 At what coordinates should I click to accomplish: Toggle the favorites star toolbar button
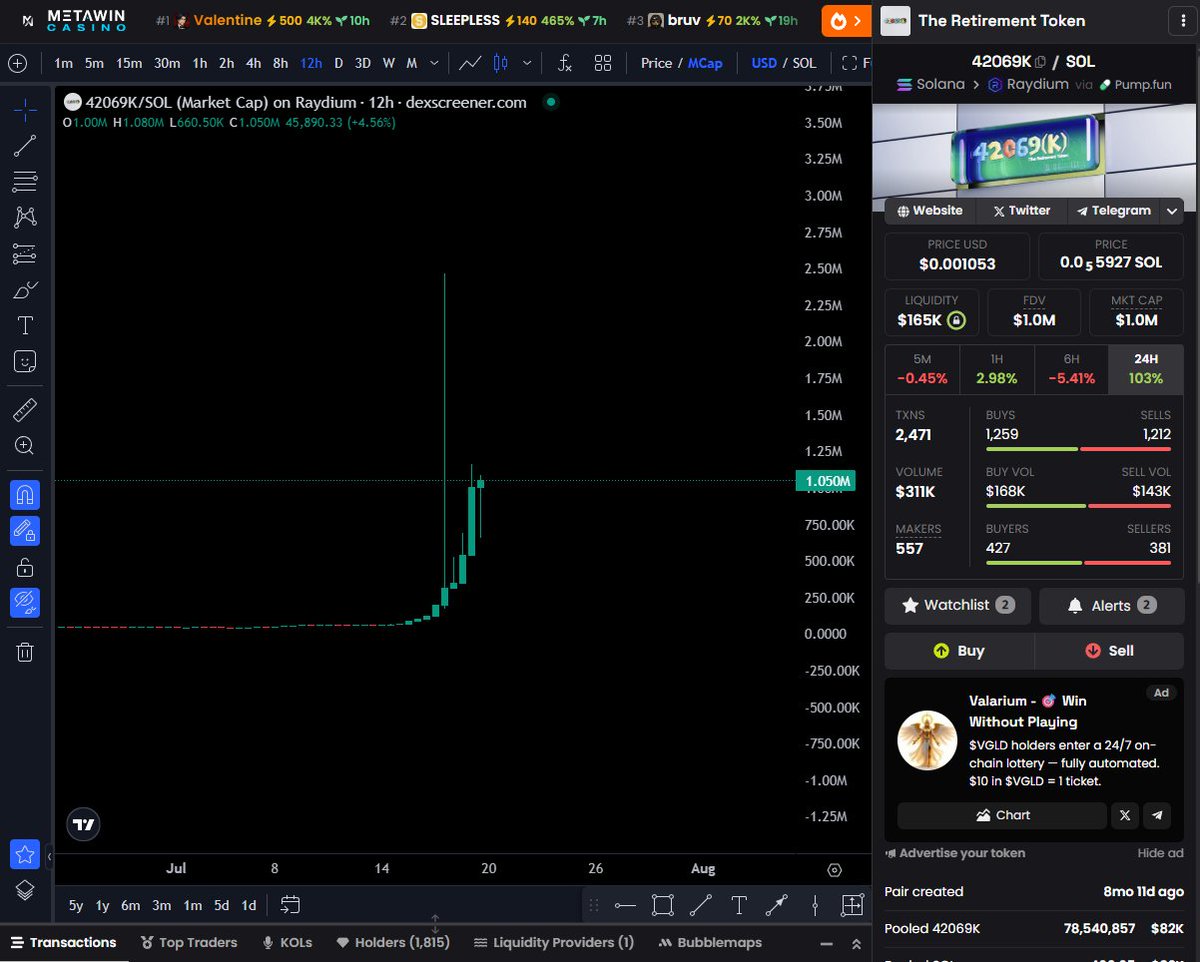[25, 854]
